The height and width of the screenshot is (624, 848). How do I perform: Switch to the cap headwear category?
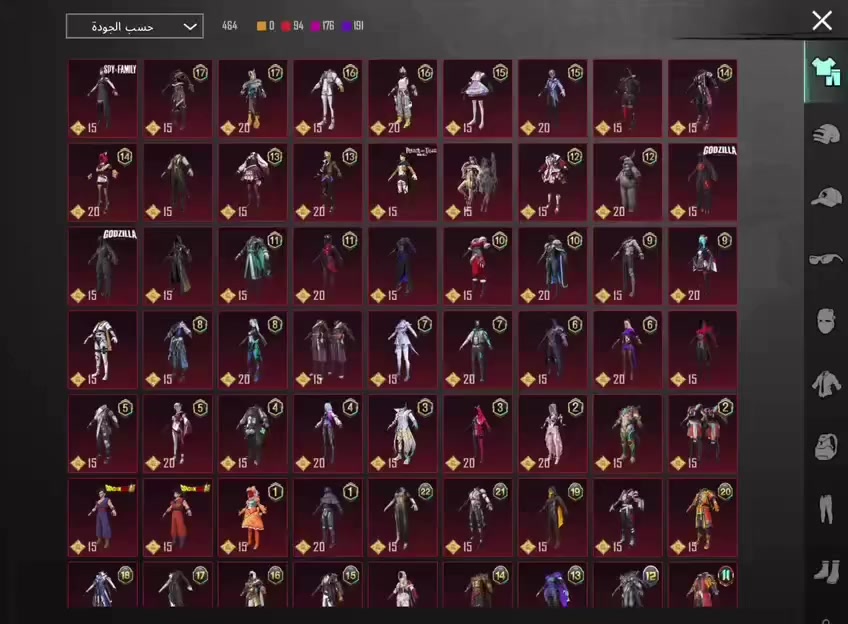tap(825, 196)
